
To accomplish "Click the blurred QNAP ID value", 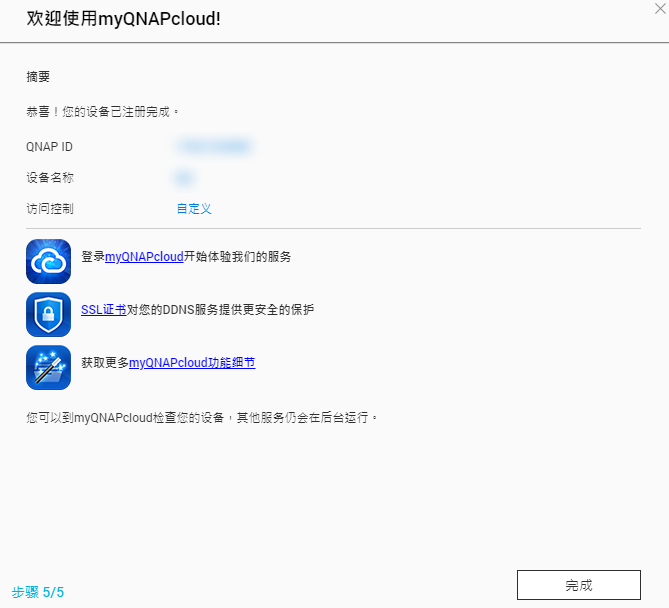I will pyautogui.click(x=213, y=147).
